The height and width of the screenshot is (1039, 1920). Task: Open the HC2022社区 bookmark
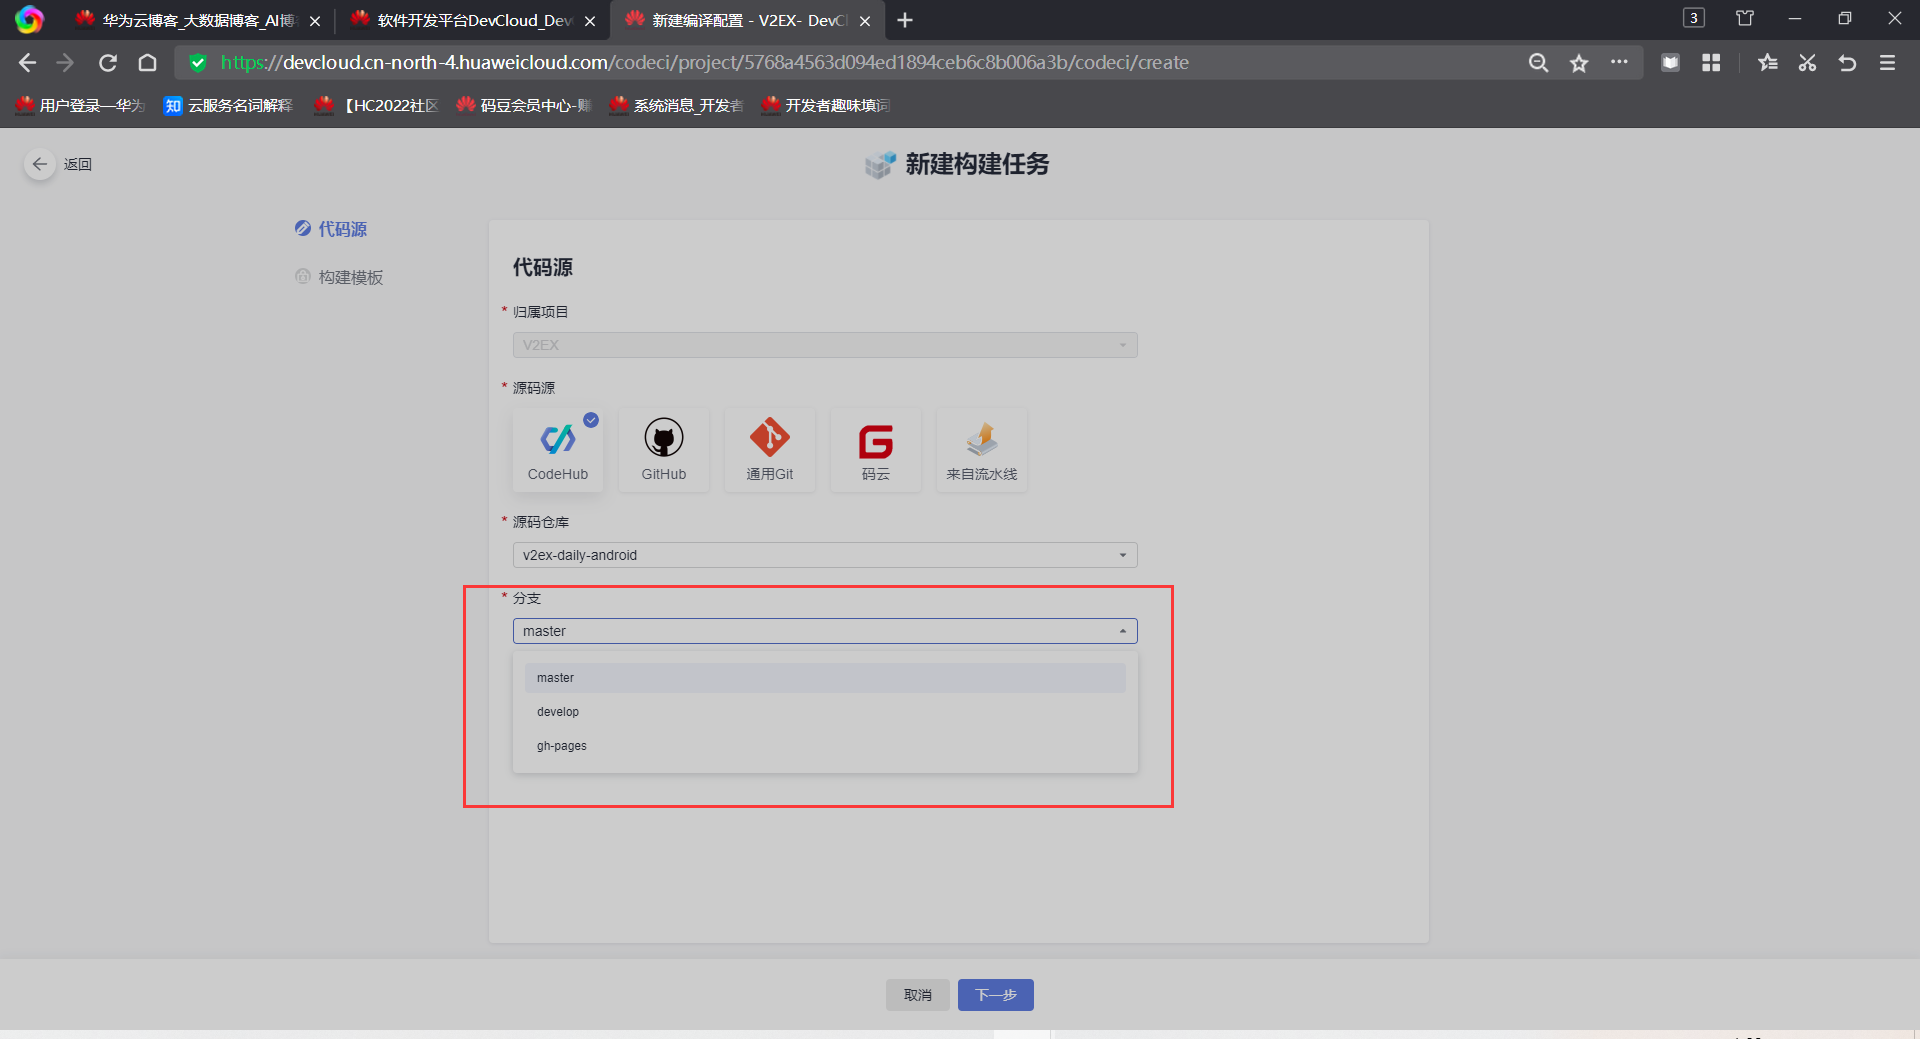376,105
